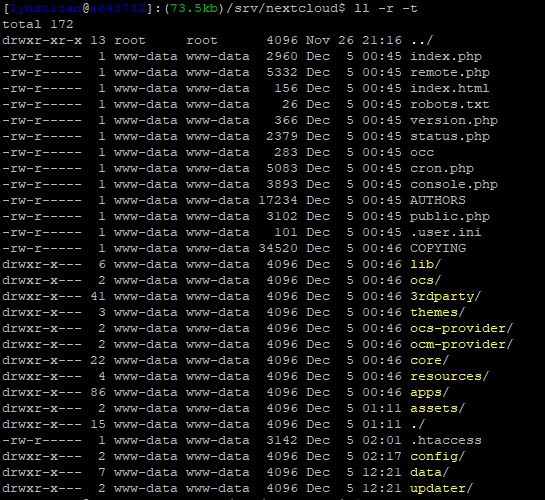Click the .htaccess filename
The height and width of the screenshot is (500, 545).
(446, 440)
